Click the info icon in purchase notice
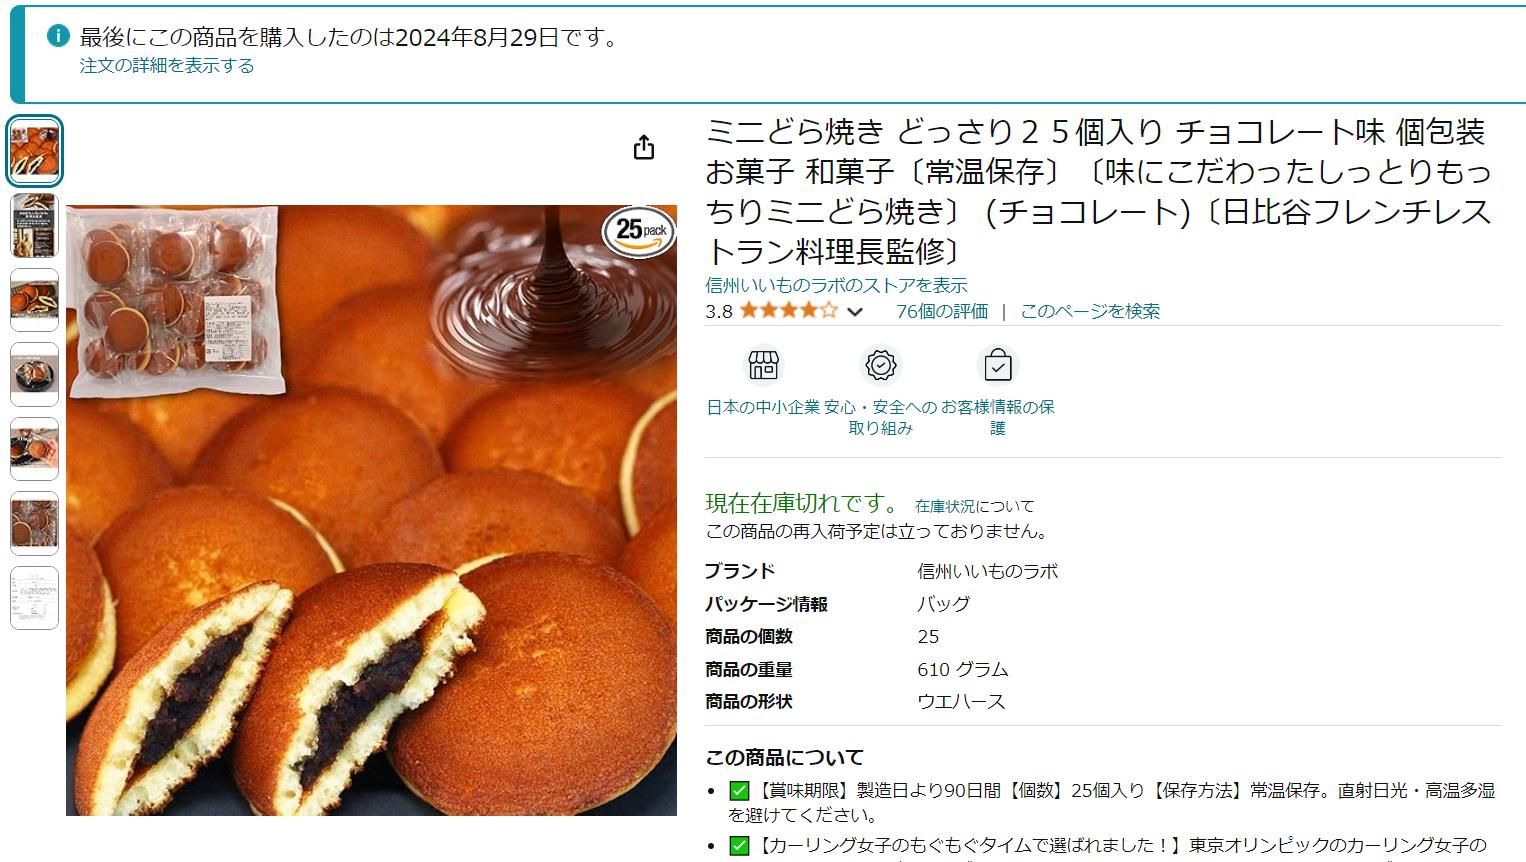This screenshot has height=862, width=1526. point(58,36)
